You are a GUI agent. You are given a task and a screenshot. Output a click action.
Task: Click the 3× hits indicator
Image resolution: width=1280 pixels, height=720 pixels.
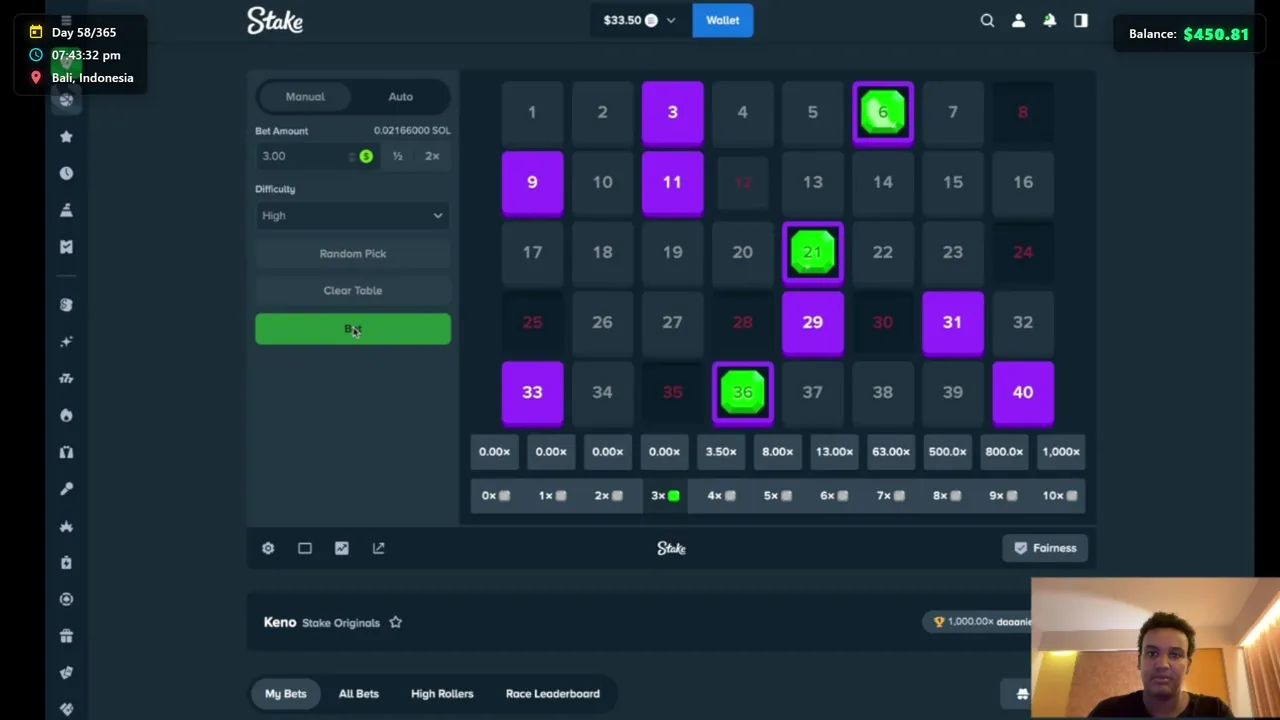click(x=665, y=495)
